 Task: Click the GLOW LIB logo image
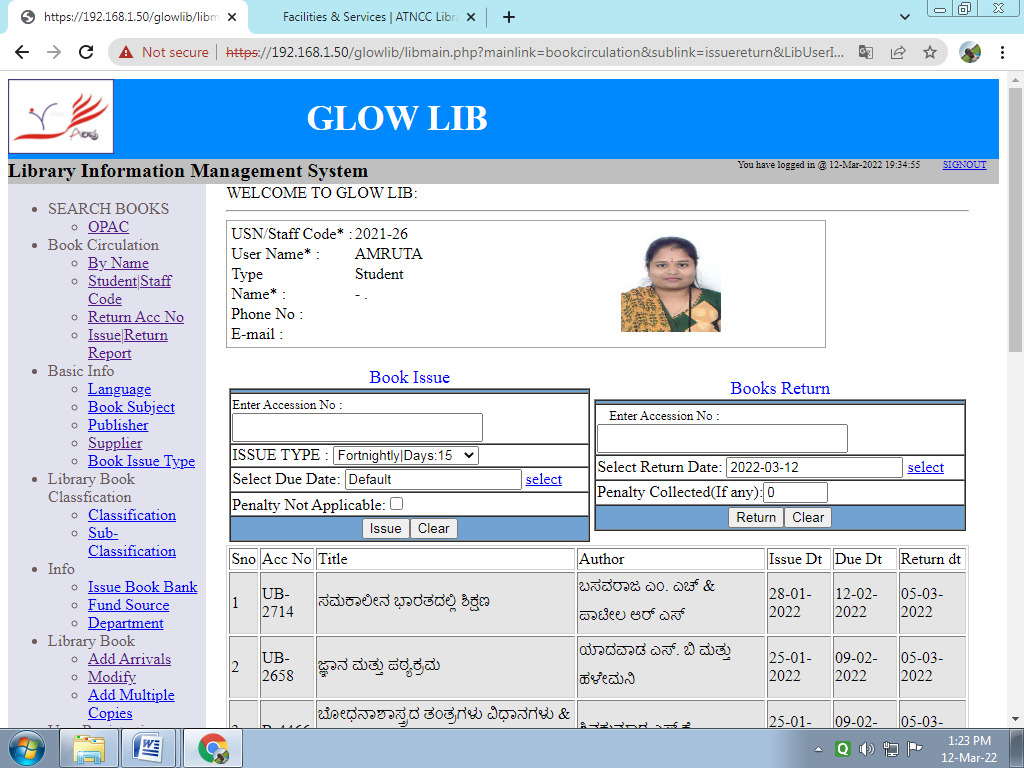pos(61,117)
